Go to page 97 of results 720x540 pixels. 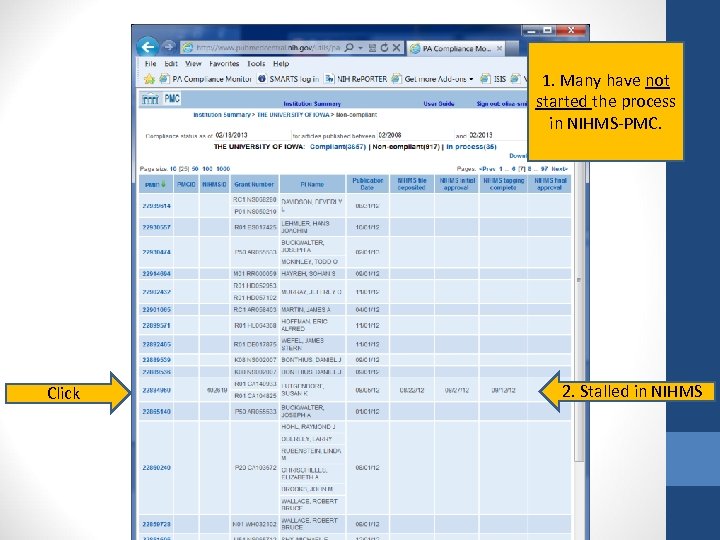[x=545, y=169]
